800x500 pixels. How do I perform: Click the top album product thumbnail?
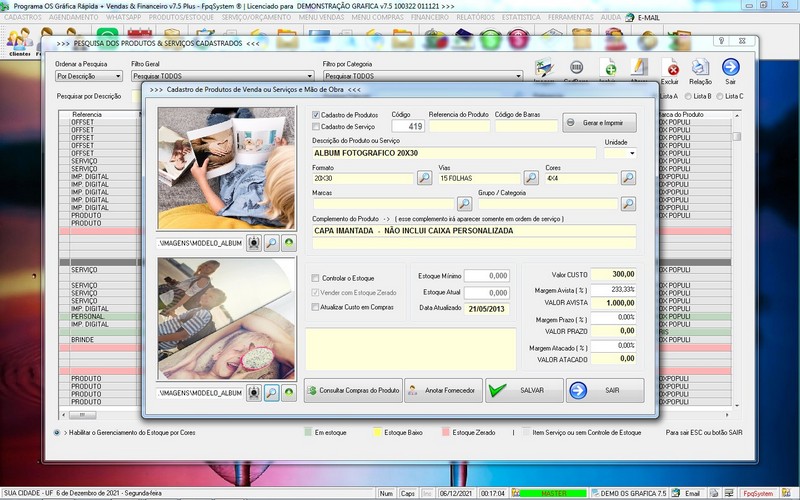click(226, 168)
